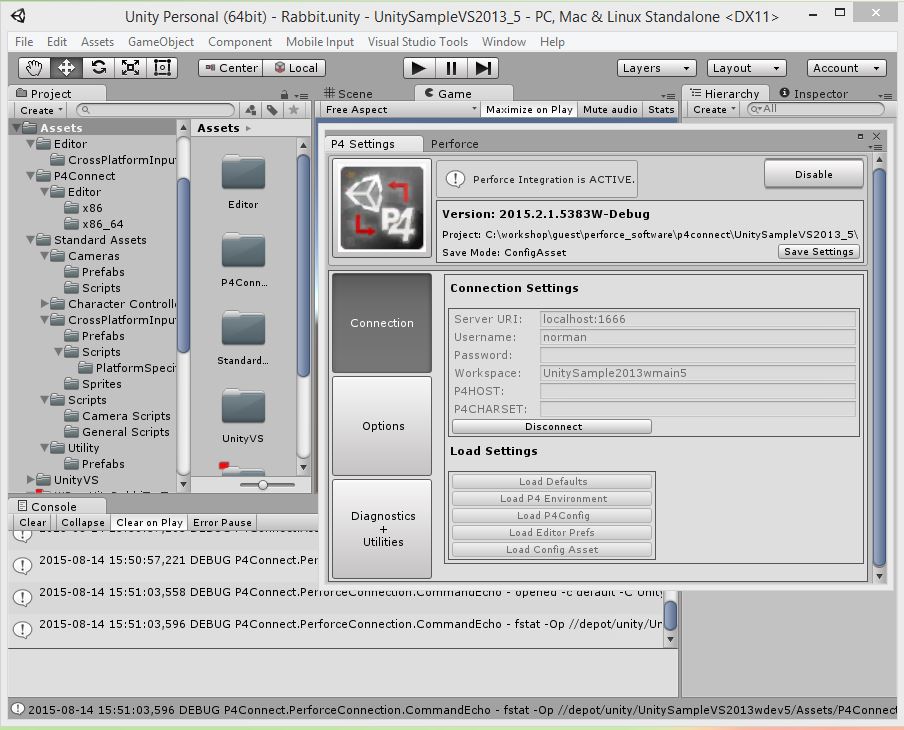Save search to favorites star
This screenshot has width=904, height=730.
tap(293, 110)
